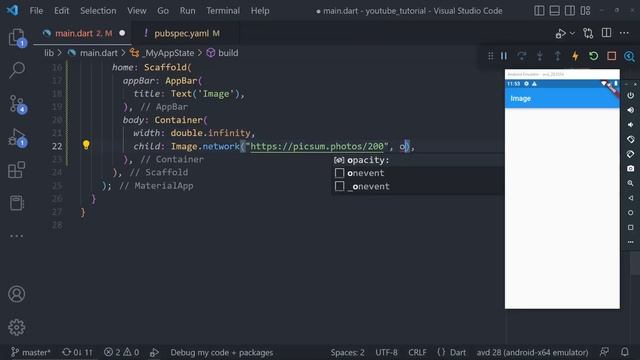Change end of line CRLF setting
Image resolution: width=640 pixels, height=360 pixels.
(417, 352)
